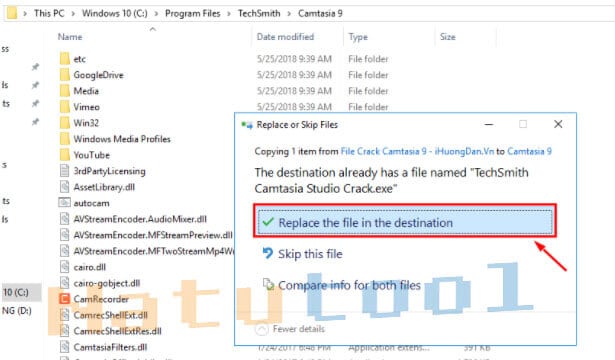This screenshot has height=360, width=615.
Task: Minimize the Replace or Skip Files dialog
Action: pos(489,124)
